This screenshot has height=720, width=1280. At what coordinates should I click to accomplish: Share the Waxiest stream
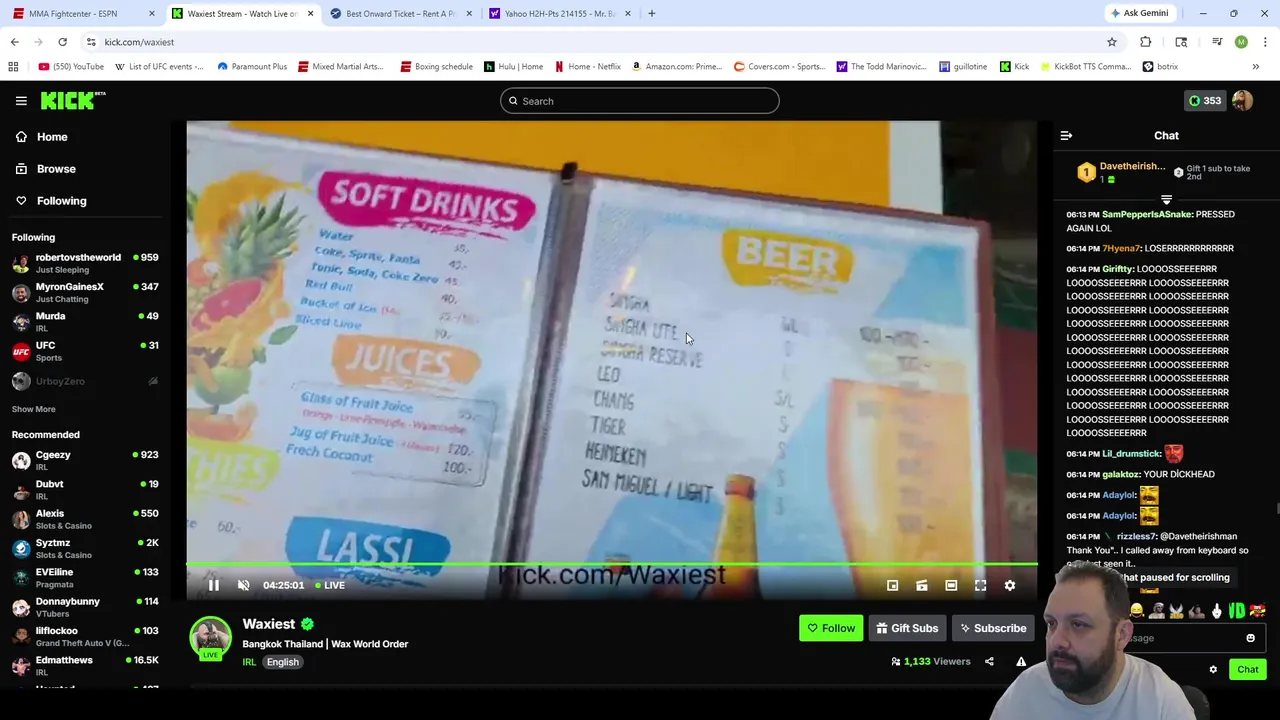[989, 661]
